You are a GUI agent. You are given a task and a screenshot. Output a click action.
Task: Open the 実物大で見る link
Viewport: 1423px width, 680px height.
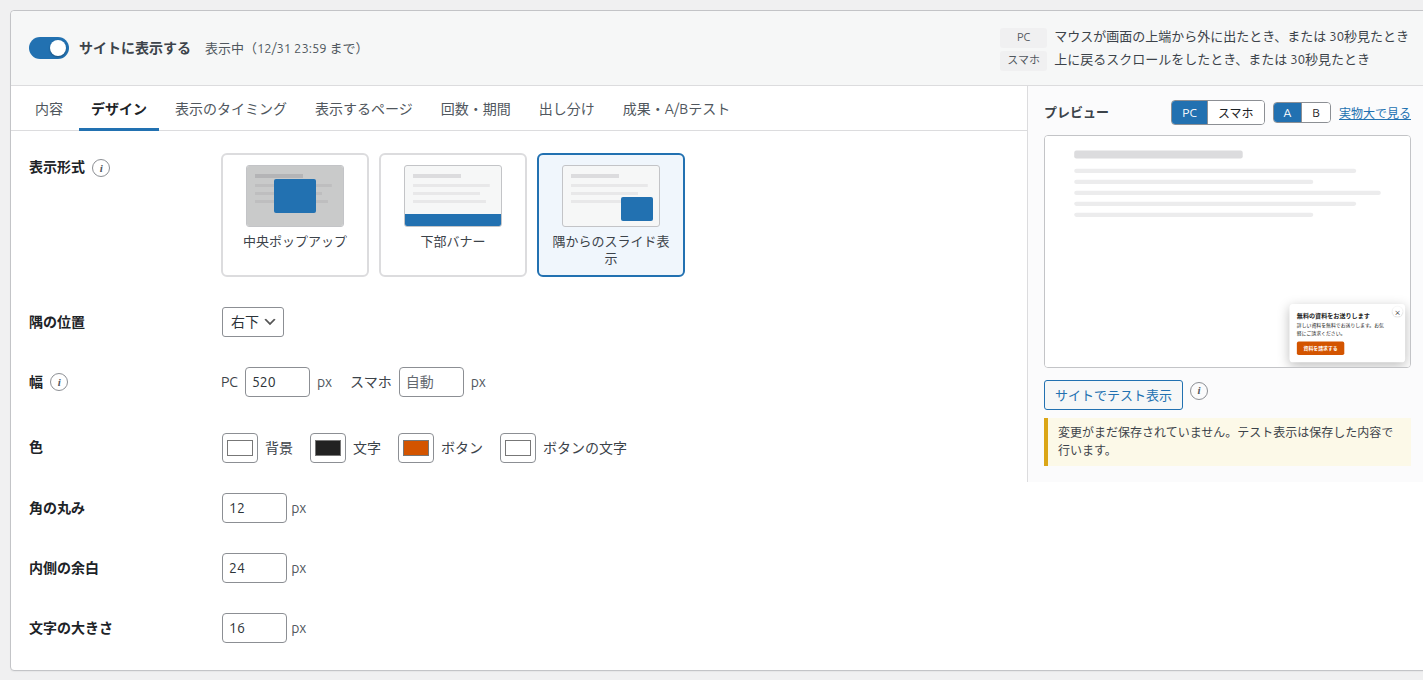pos(1375,113)
